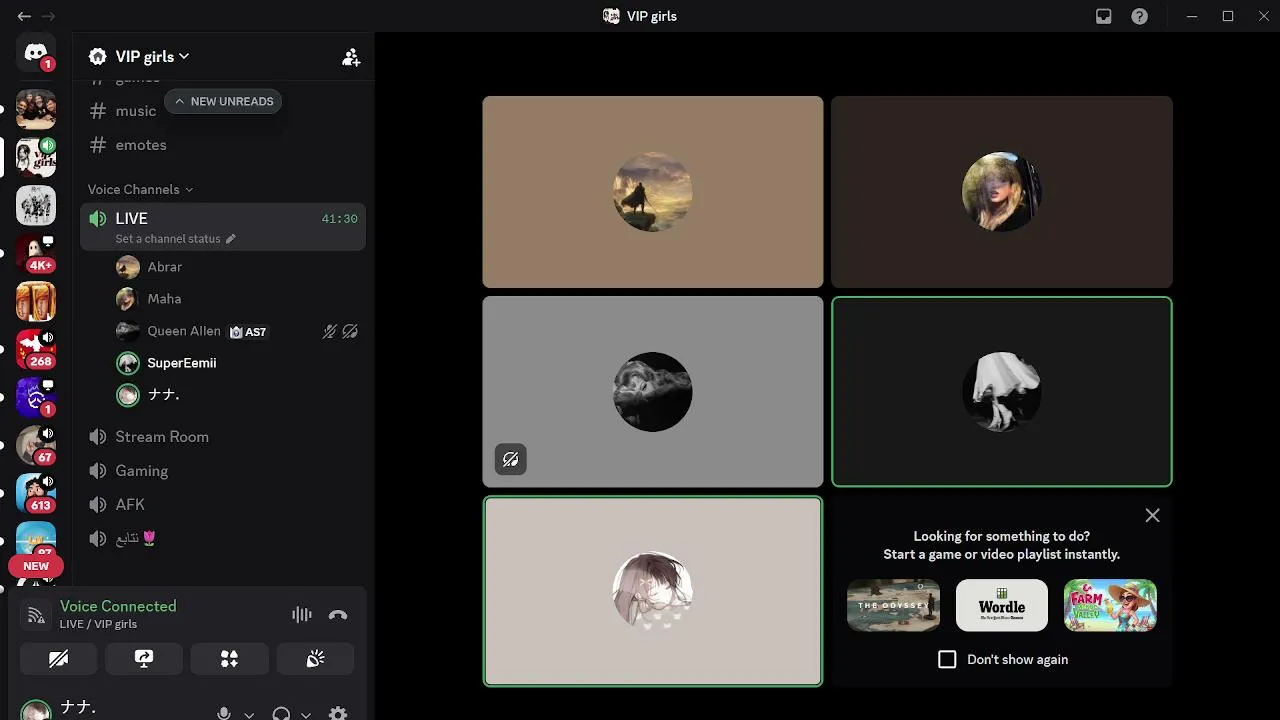Viewport: 1280px width, 720px height.
Task: Share your screen button
Action: tap(144, 658)
